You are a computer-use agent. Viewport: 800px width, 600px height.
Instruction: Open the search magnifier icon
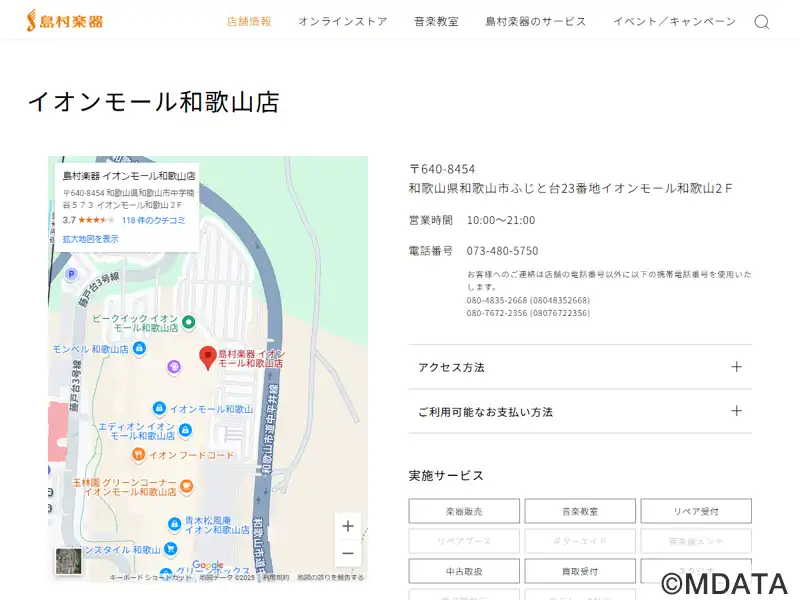[762, 22]
